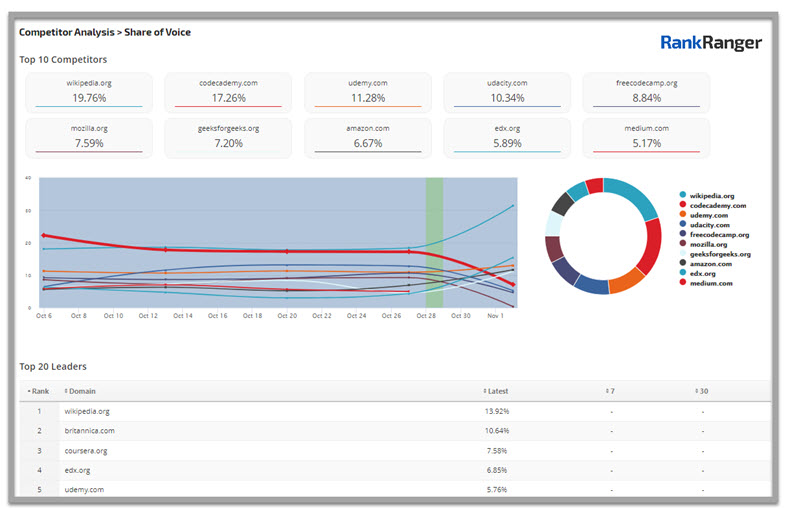Sort by the 30 column header
This screenshot has width=790, height=509.
(701, 391)
